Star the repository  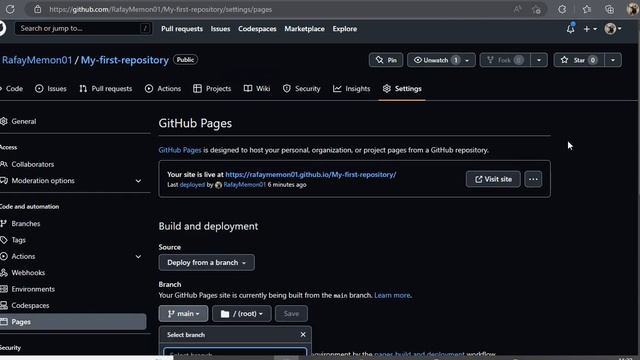(579, 60)
